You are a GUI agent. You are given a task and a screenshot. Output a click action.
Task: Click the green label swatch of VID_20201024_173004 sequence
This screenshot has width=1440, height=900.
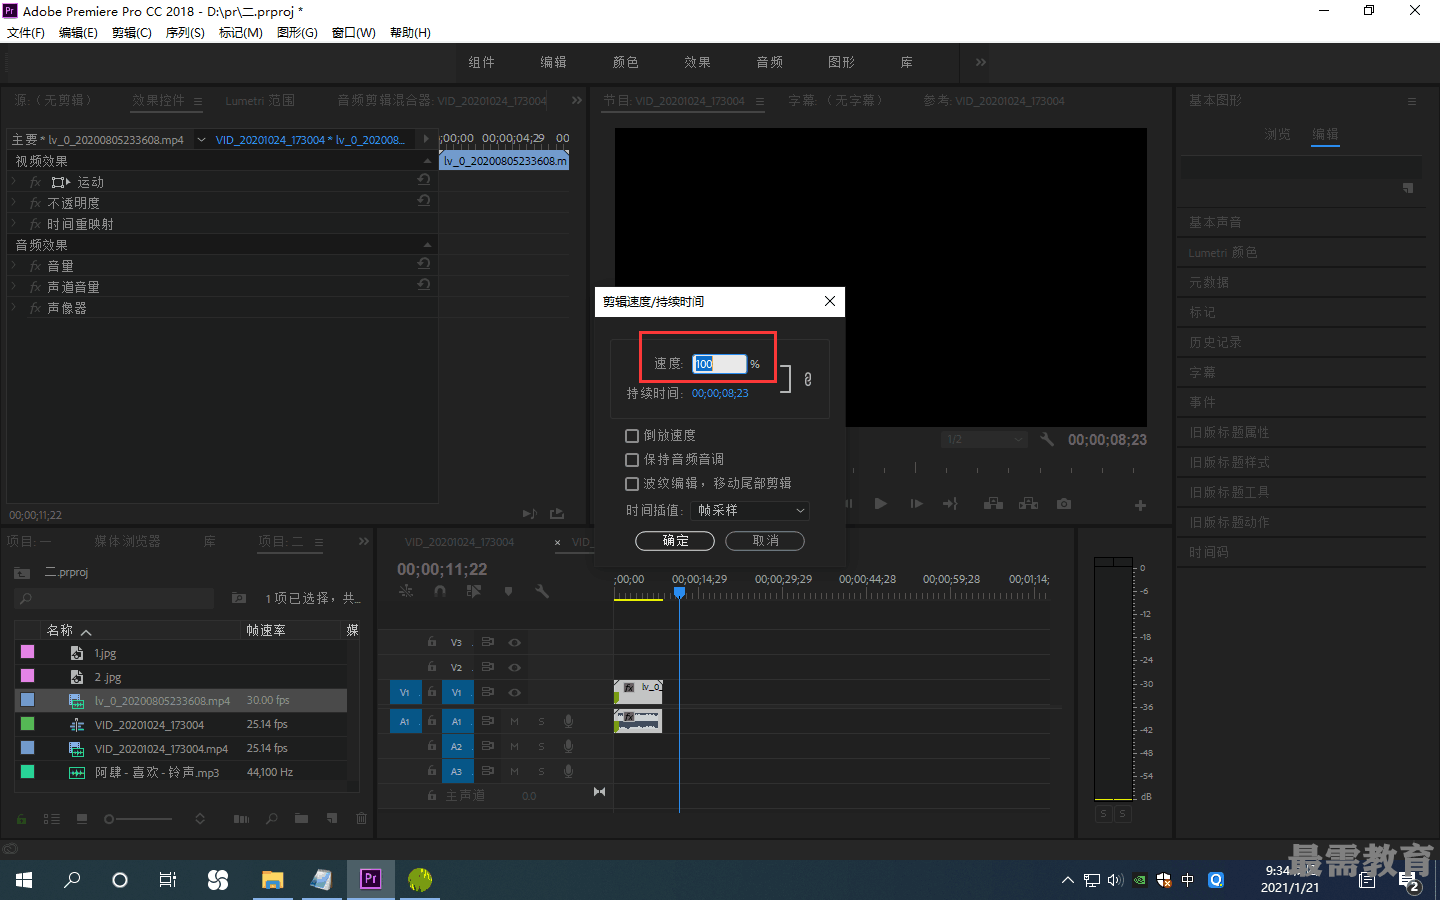[x=28, y=724]
